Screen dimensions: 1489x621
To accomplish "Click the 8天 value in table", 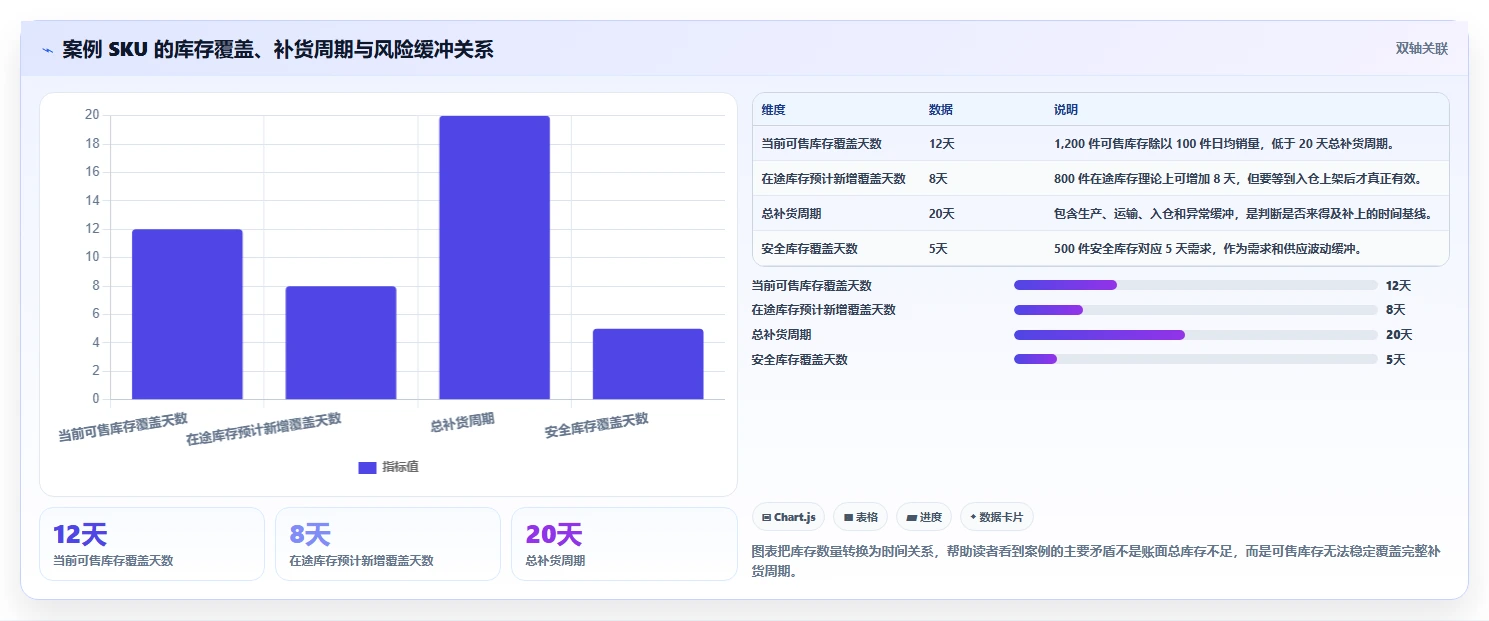I will tap(938, 179).
